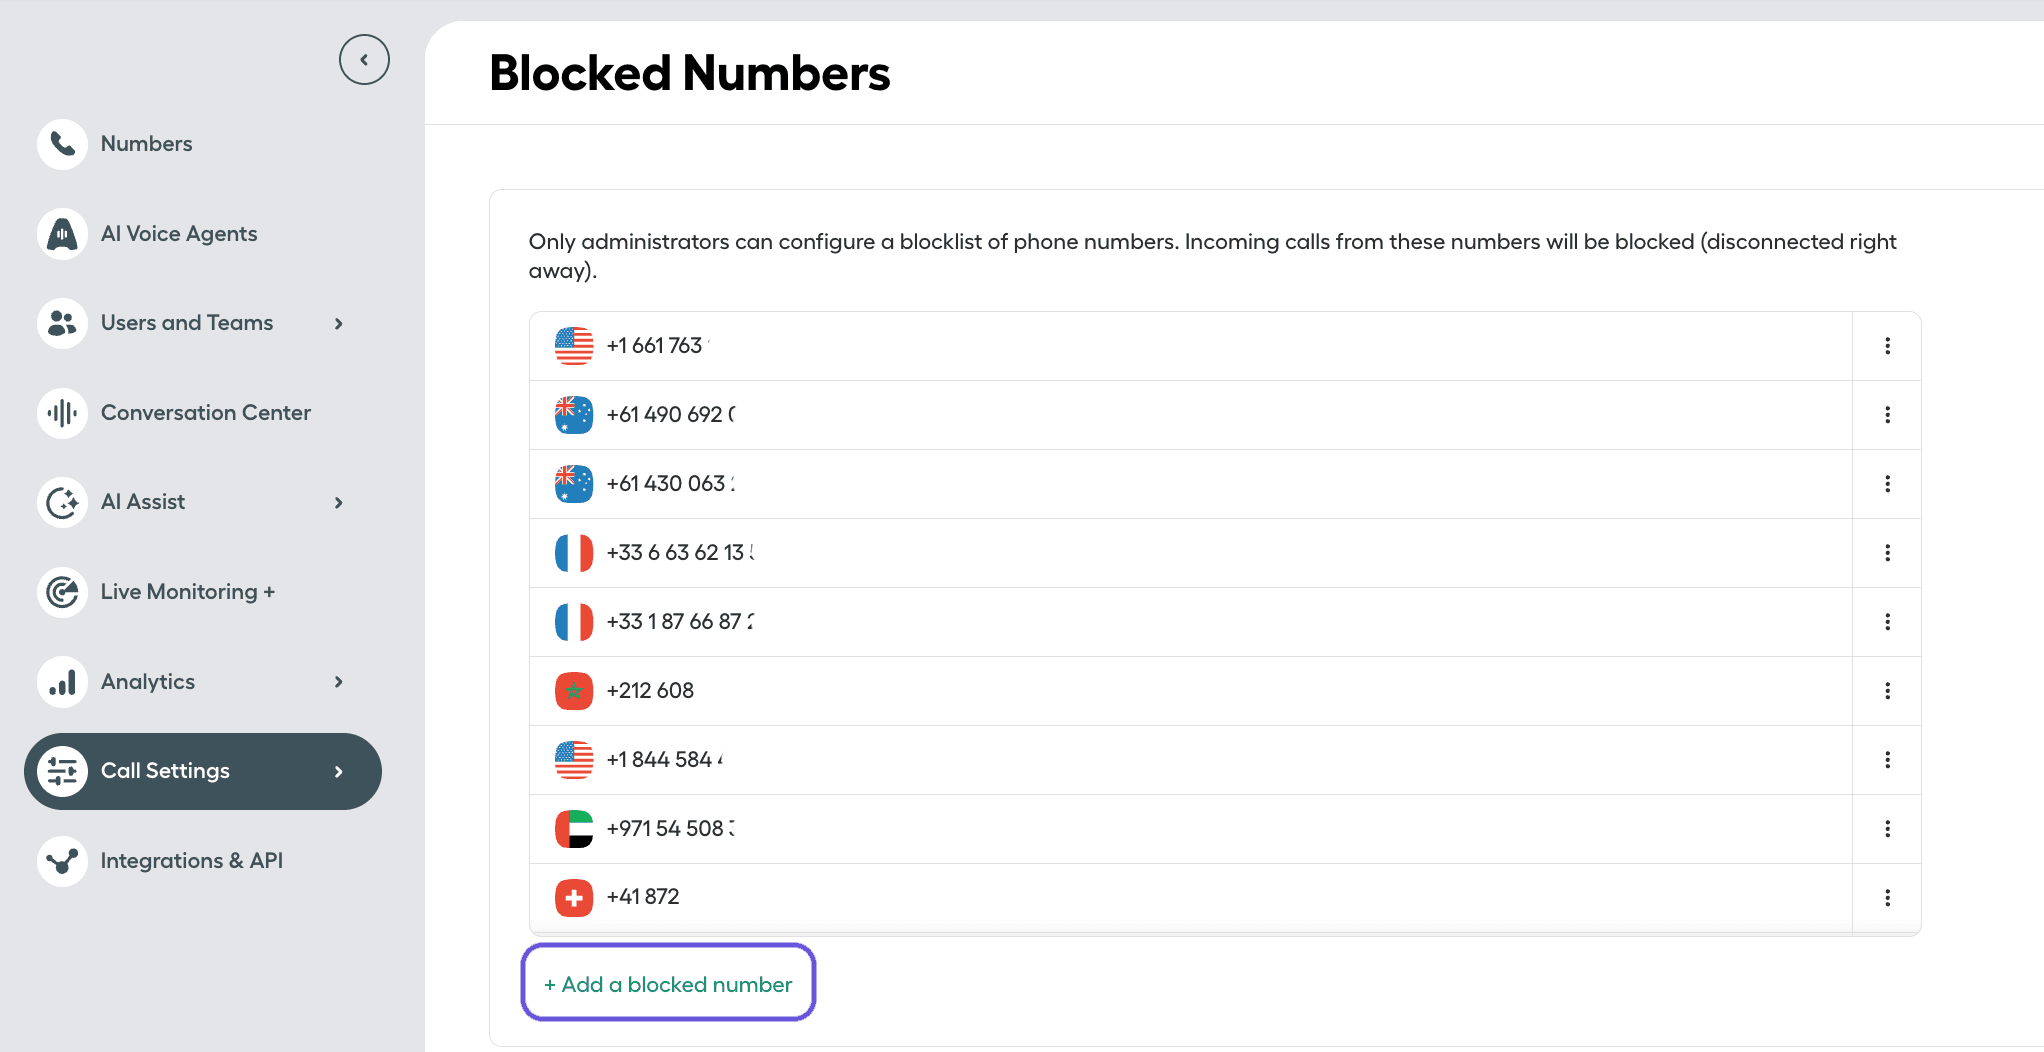Click the US flag next to +1 661 763
This screenshot has width=2044, height=1052.
tap(573, 345)
